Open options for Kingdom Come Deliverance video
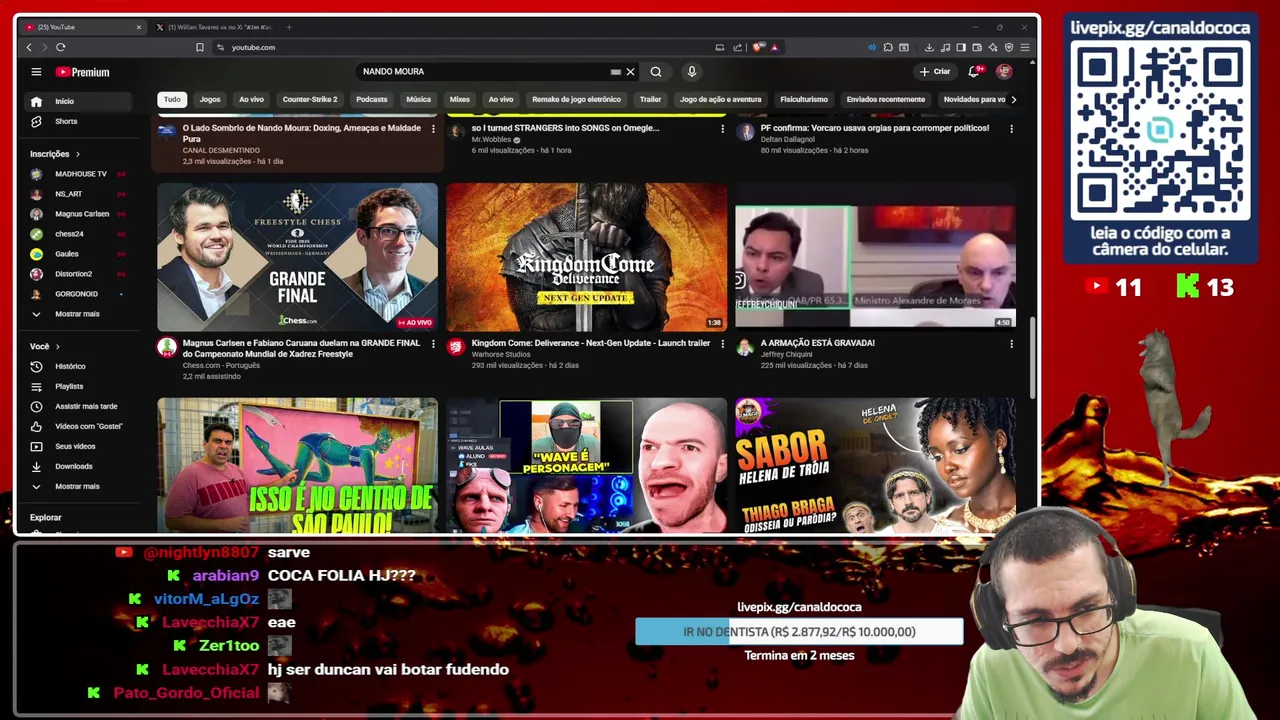This screenshot has width=1280, height=720. click(722, 344)
